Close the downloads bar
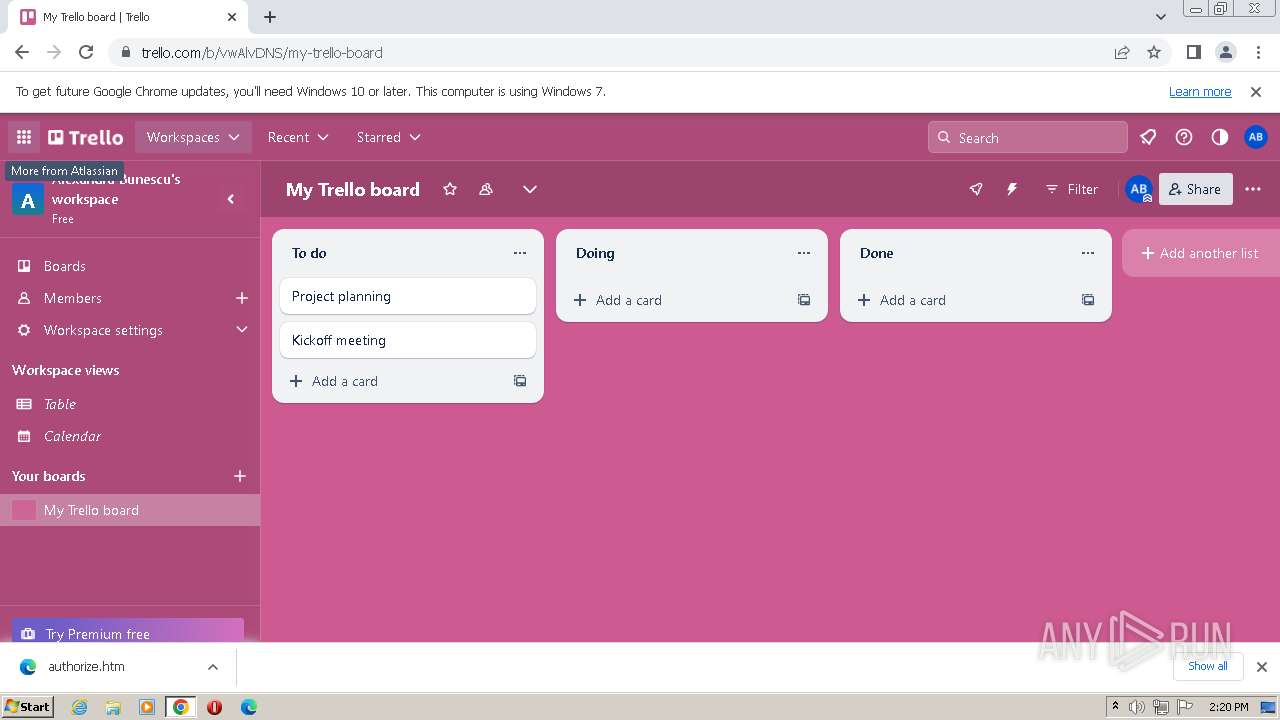Viewport: 1280px width, 720px height. click(x=1262, y=667)
